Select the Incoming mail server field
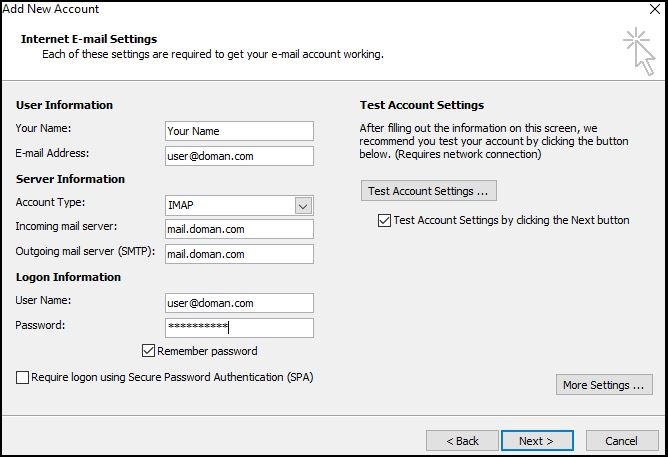Screen dimensions: 668x457 [239, 229]
